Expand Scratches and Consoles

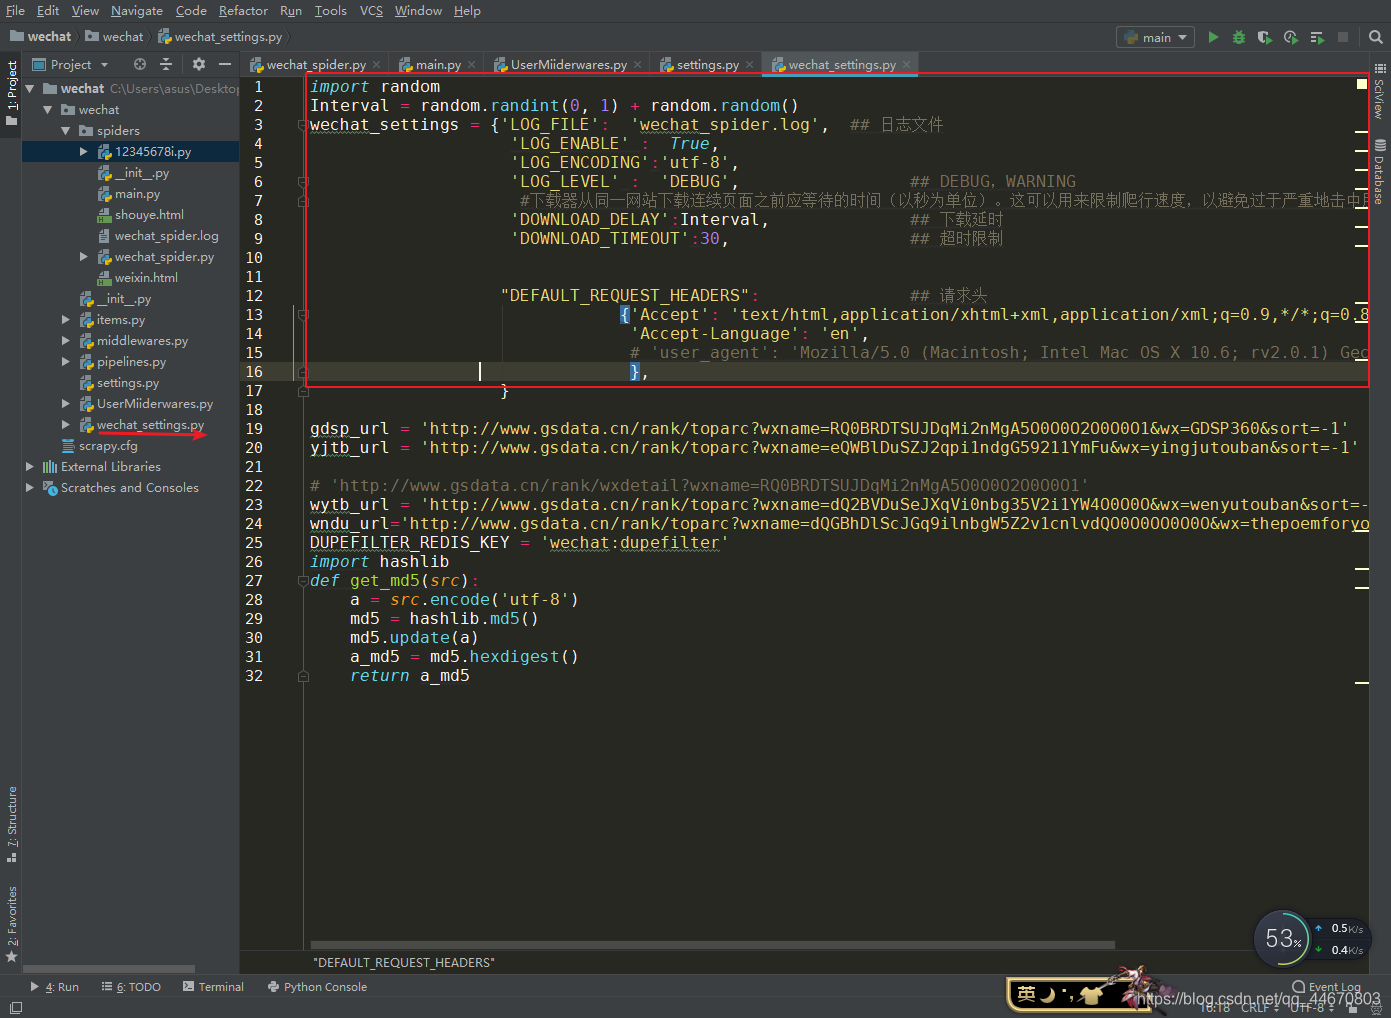[30, 488]
